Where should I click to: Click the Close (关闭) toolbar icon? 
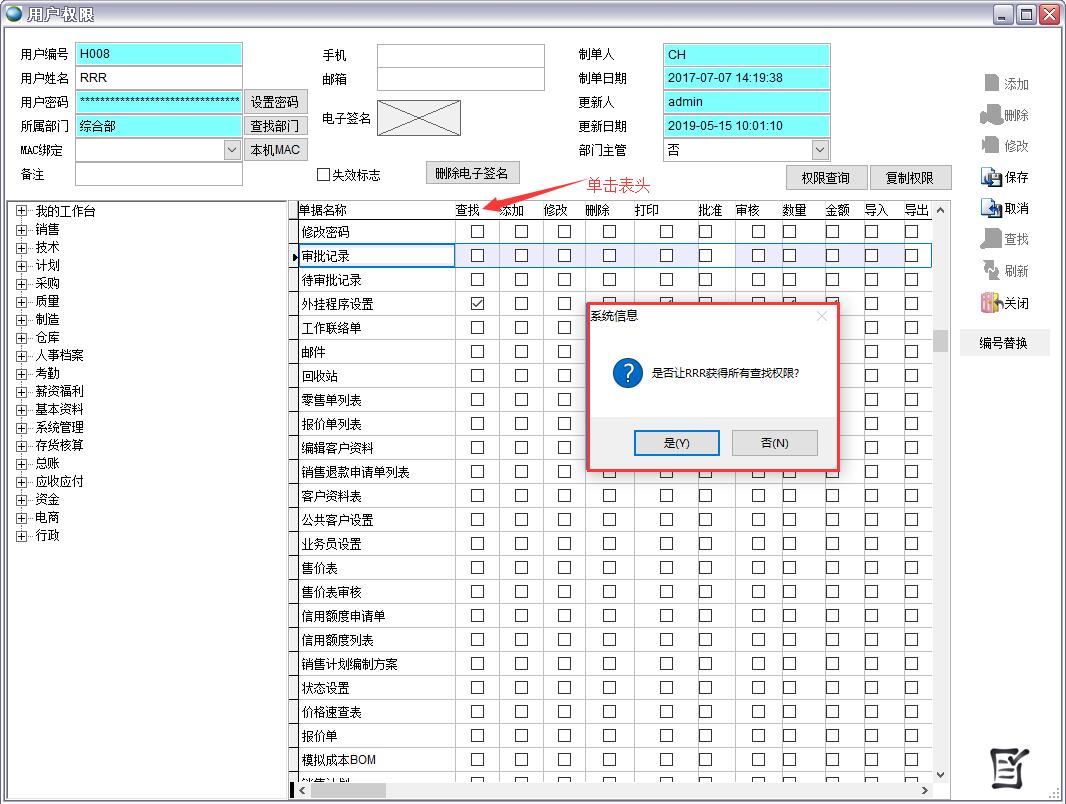pyautogui.click(x=992, y=302)
